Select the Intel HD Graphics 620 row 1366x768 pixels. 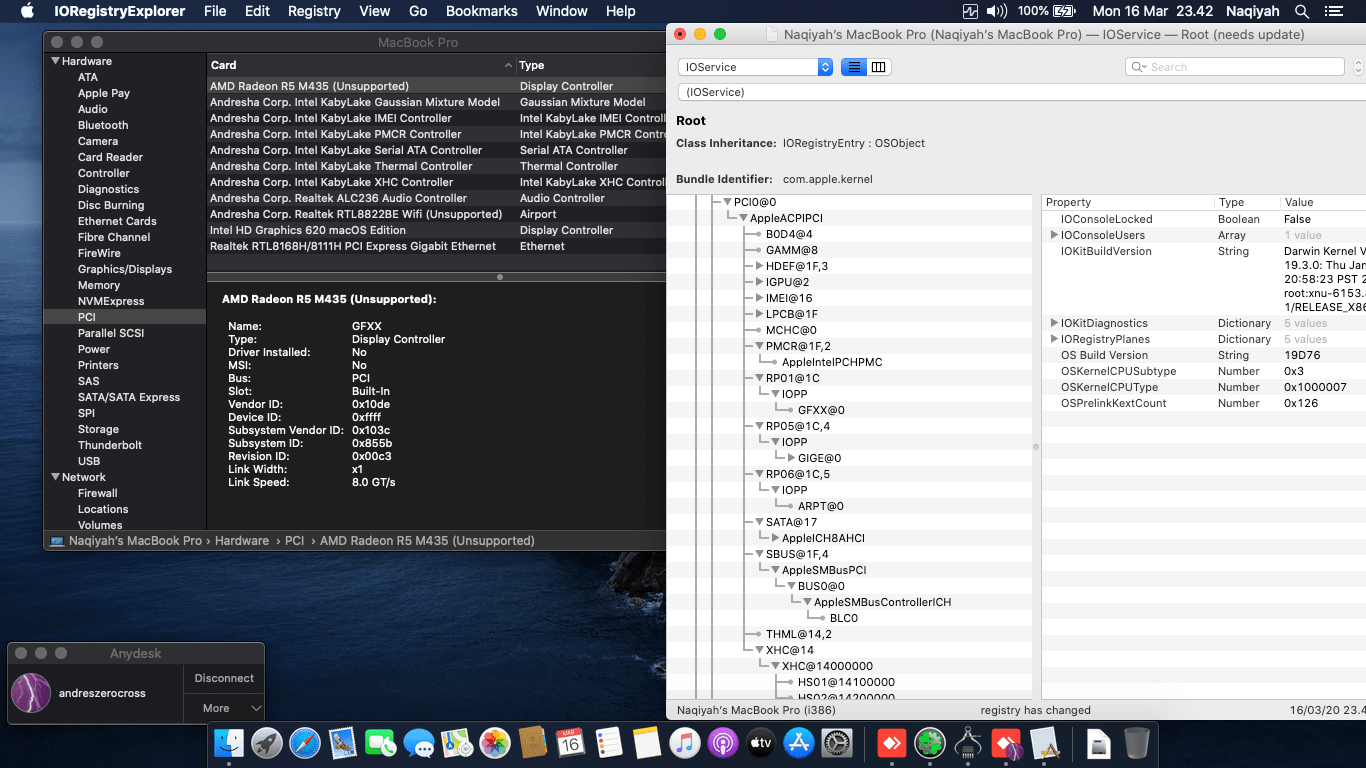436,230
